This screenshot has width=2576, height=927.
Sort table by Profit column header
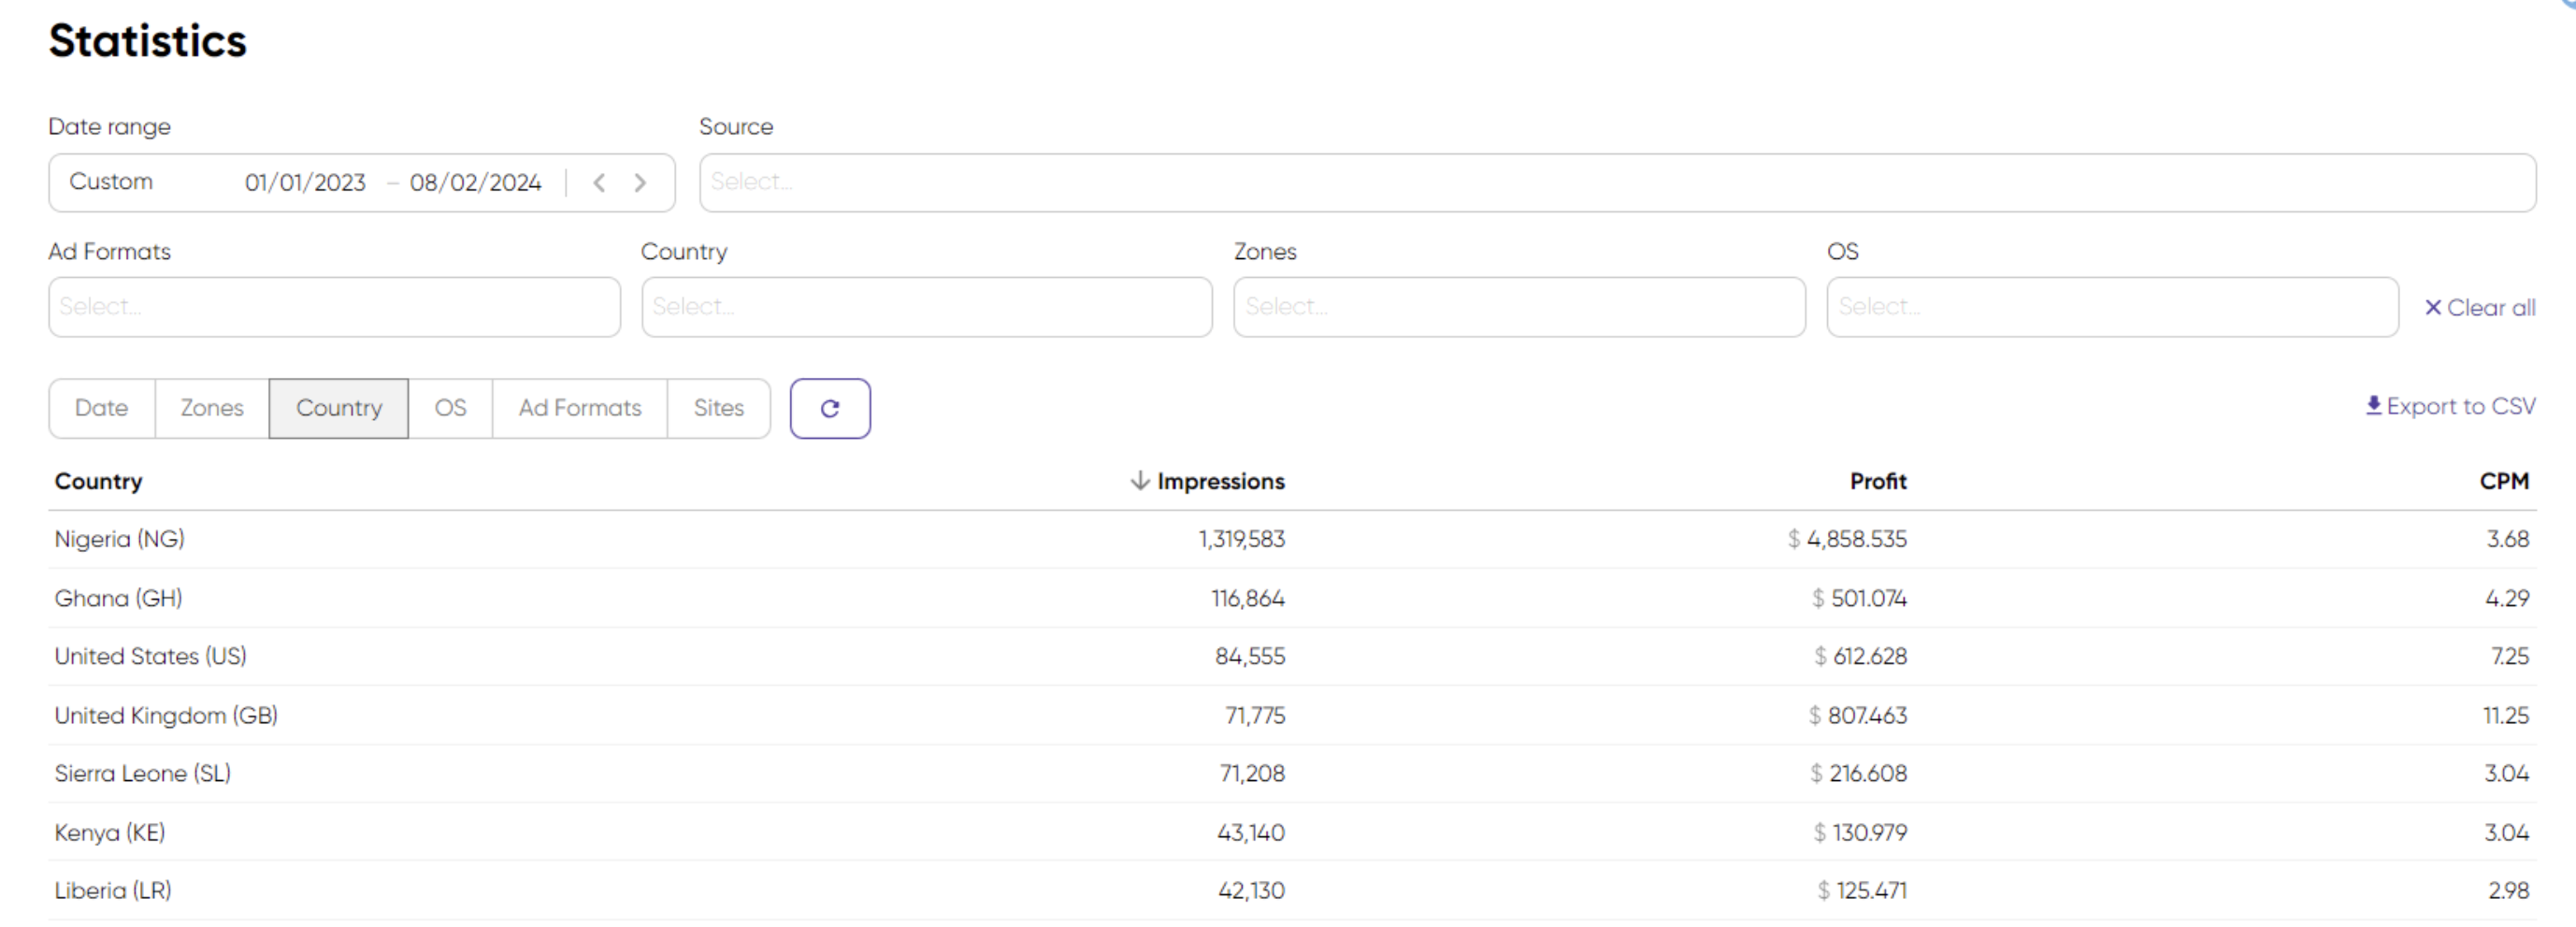1877,481
